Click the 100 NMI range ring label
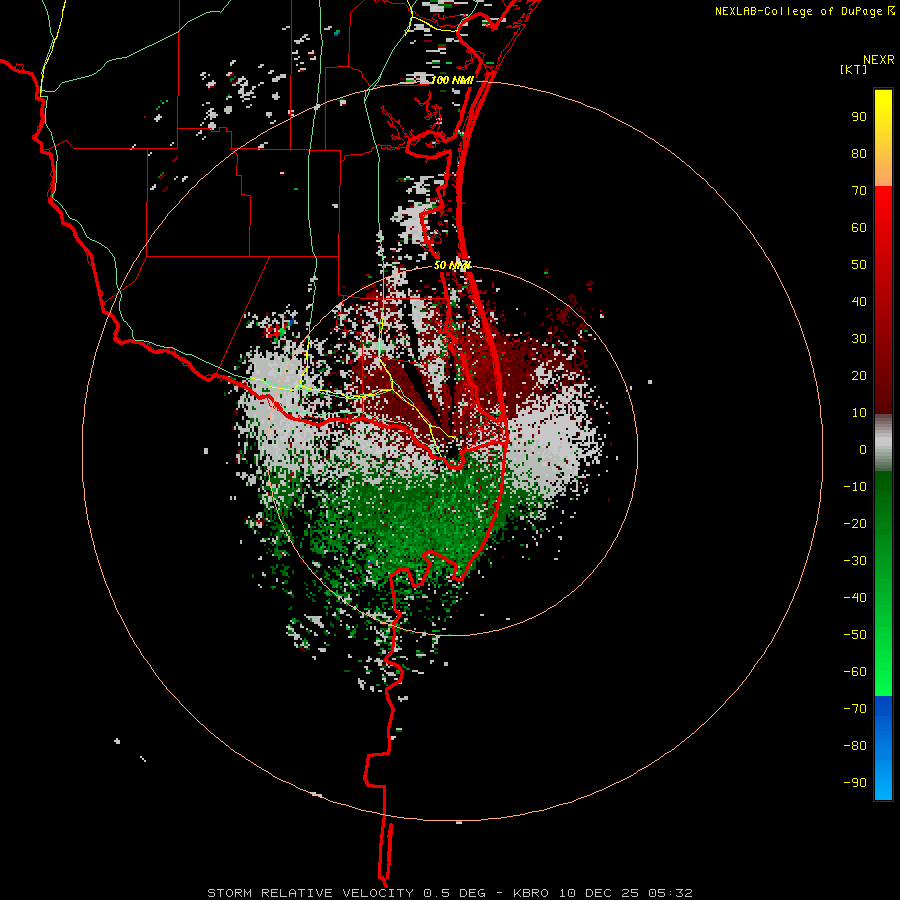This screenshot has height=900, width=900. [452, 80]
